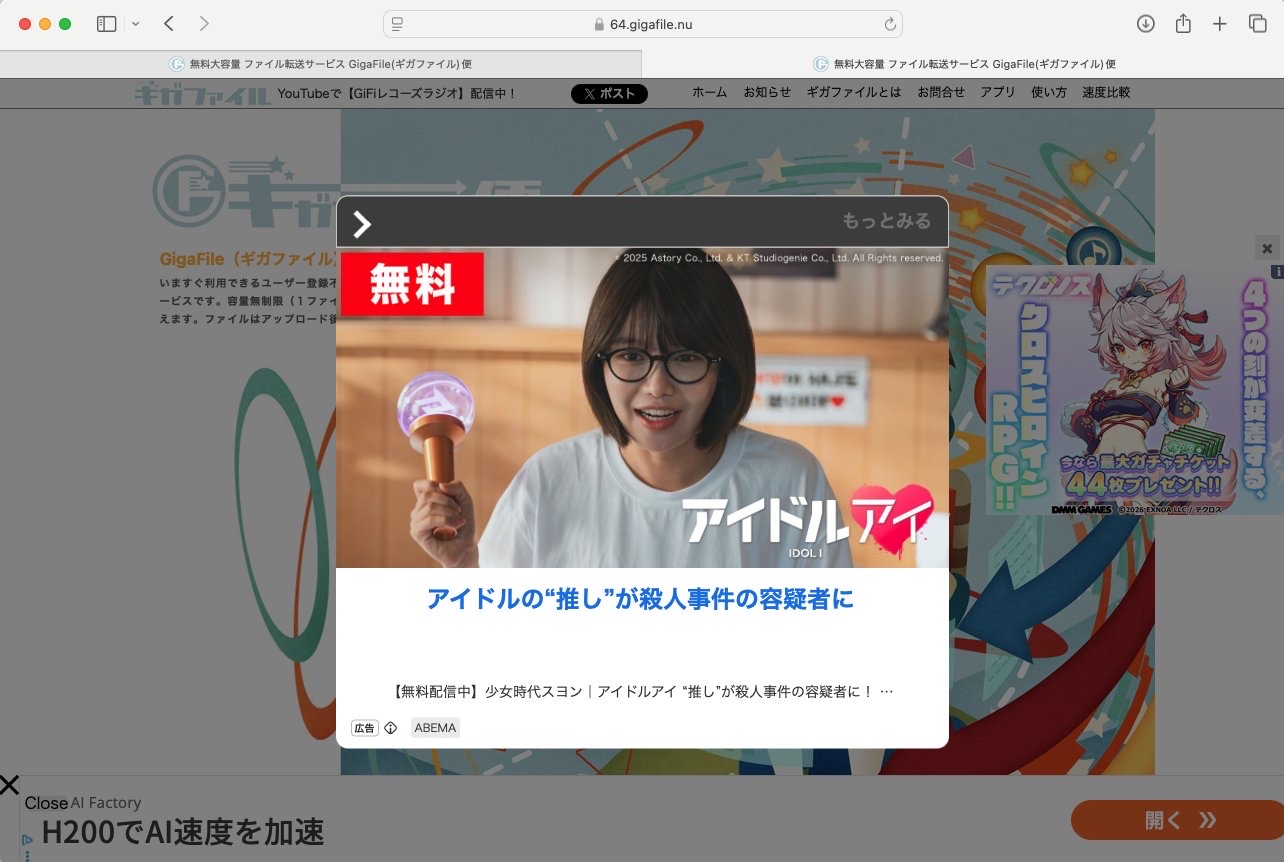The image size is (1284, 862).
Task: Open a new tab with plus icon
Action: [x=1220, y=24]
